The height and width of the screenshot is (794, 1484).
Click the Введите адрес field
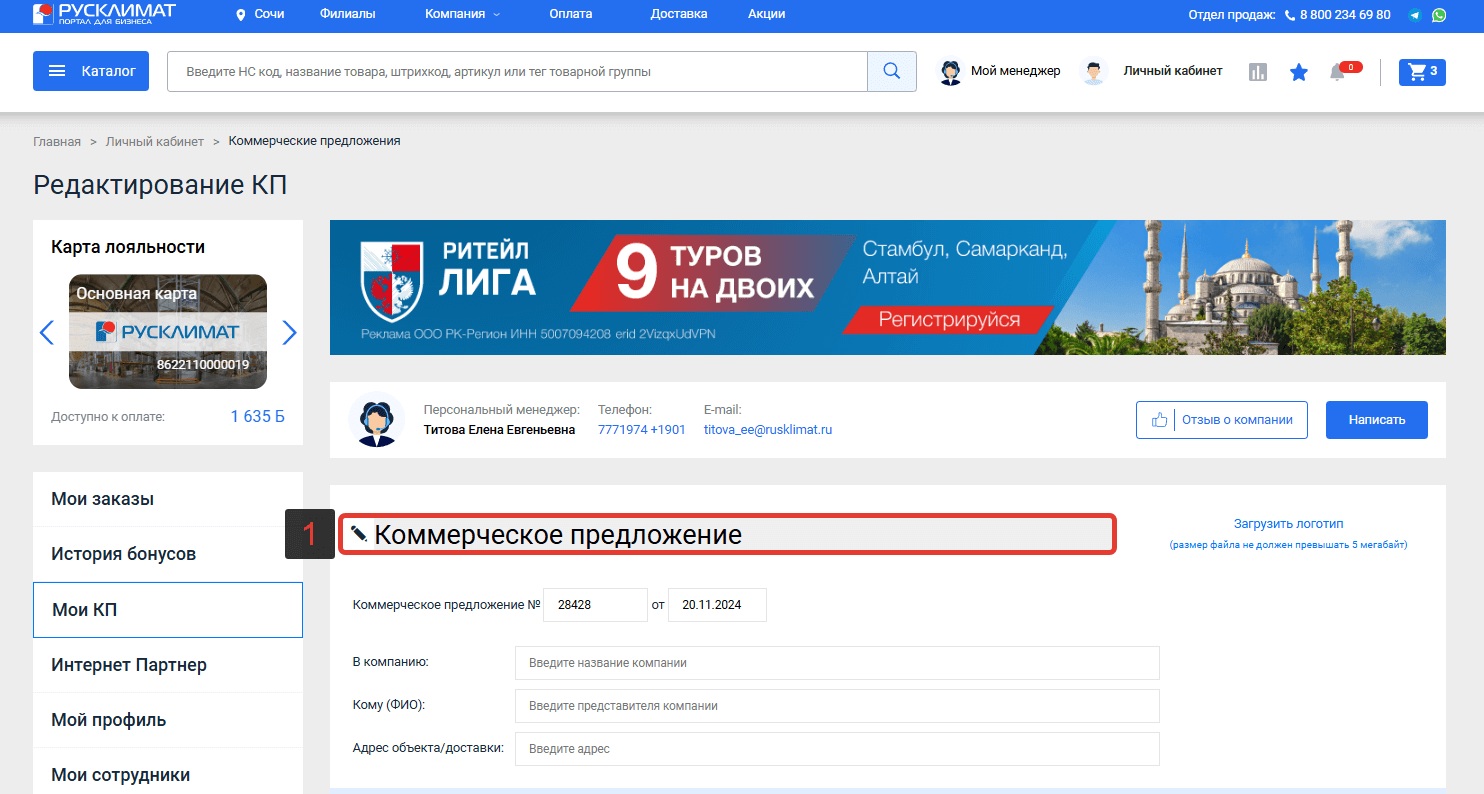point(837,749)
